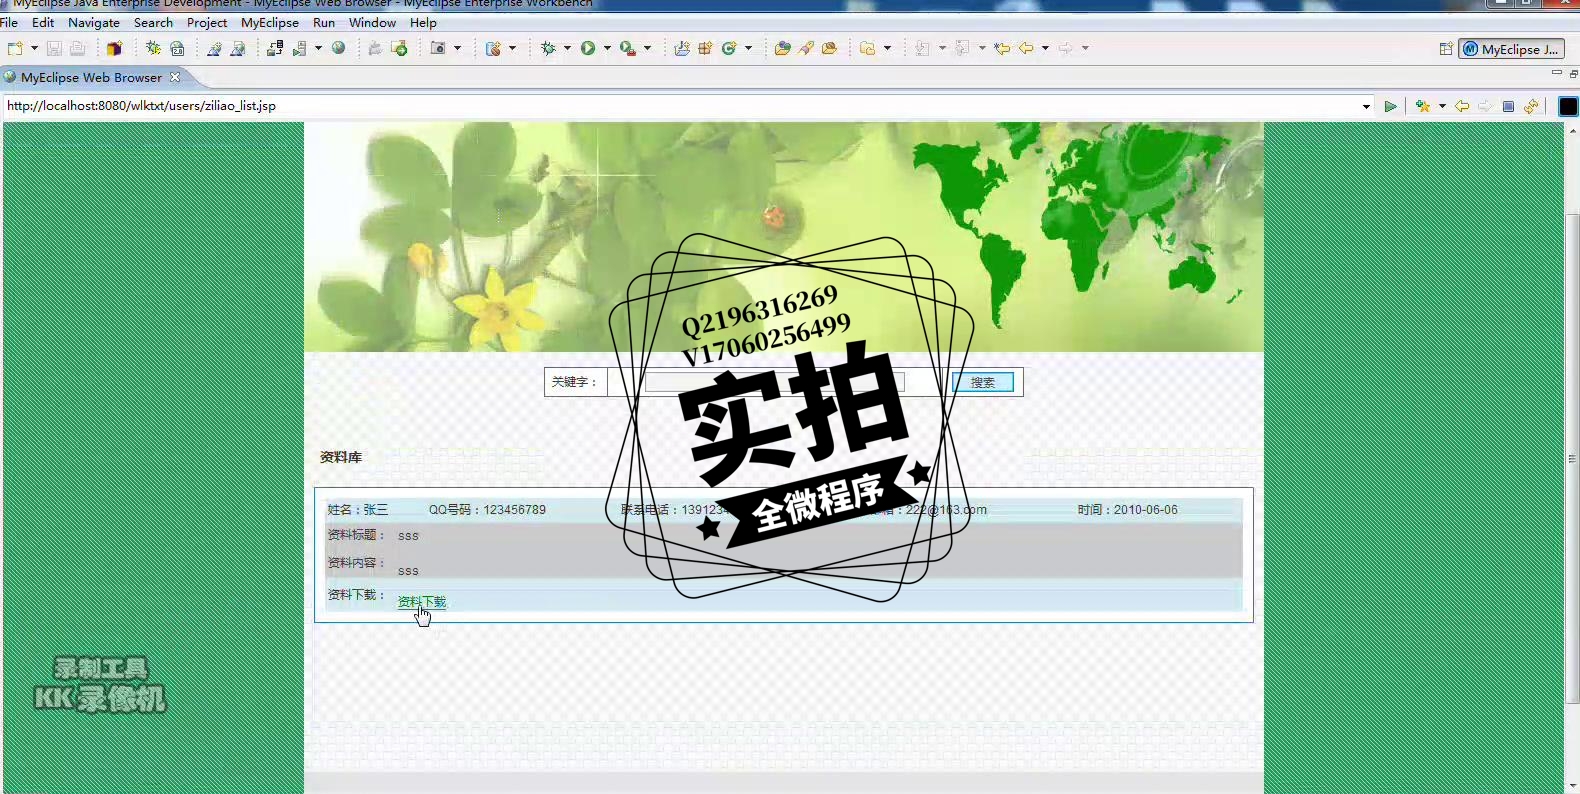Viewport: 1580px width, 794px height.
Task: Open the Project menu
Action: (x=207, y=22)
